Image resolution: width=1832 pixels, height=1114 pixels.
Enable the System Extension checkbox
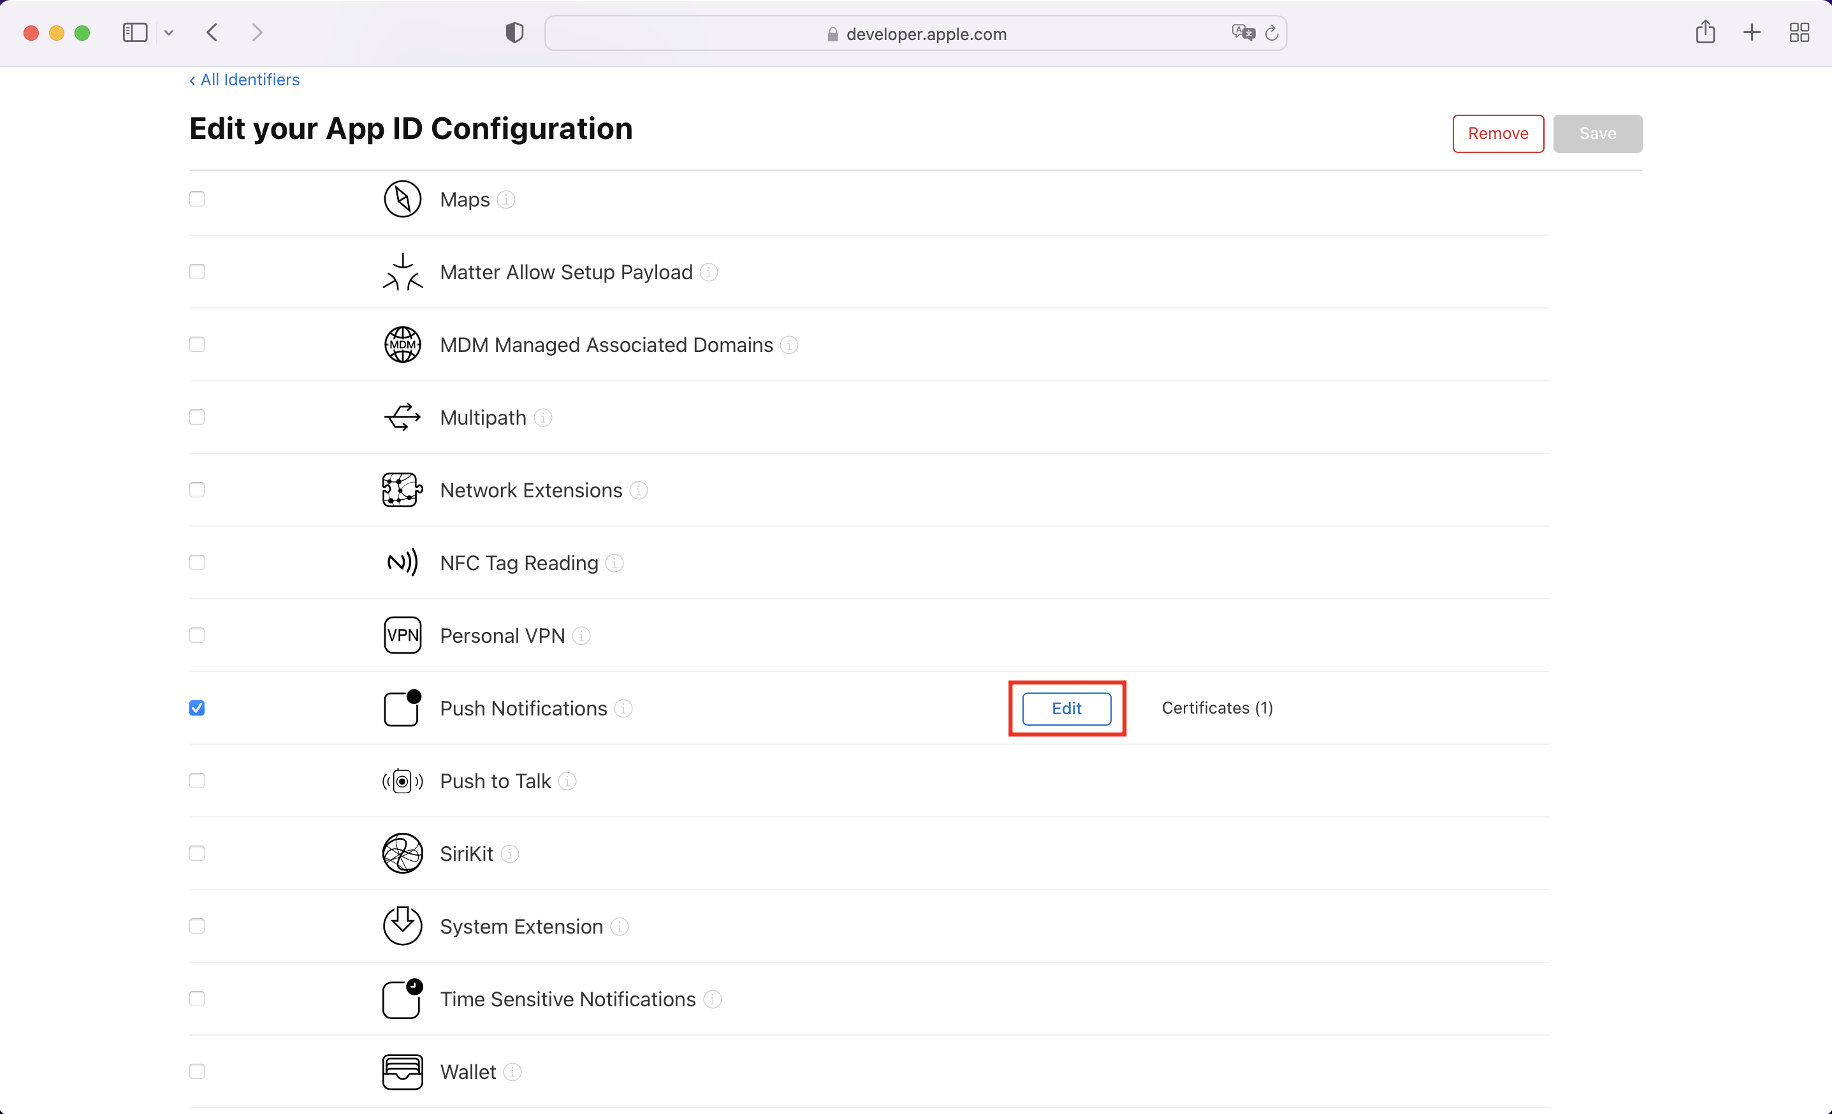(x=197, y=926)
